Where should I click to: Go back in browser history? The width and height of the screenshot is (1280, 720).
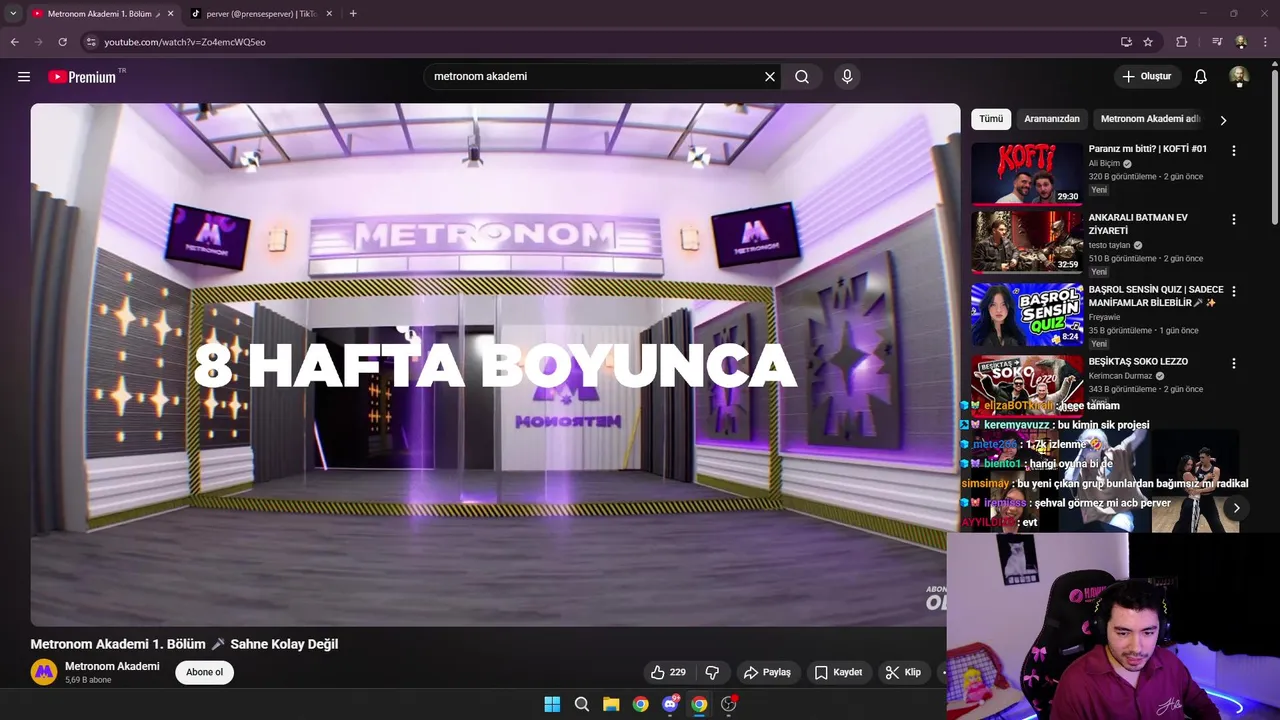(14, 42)
